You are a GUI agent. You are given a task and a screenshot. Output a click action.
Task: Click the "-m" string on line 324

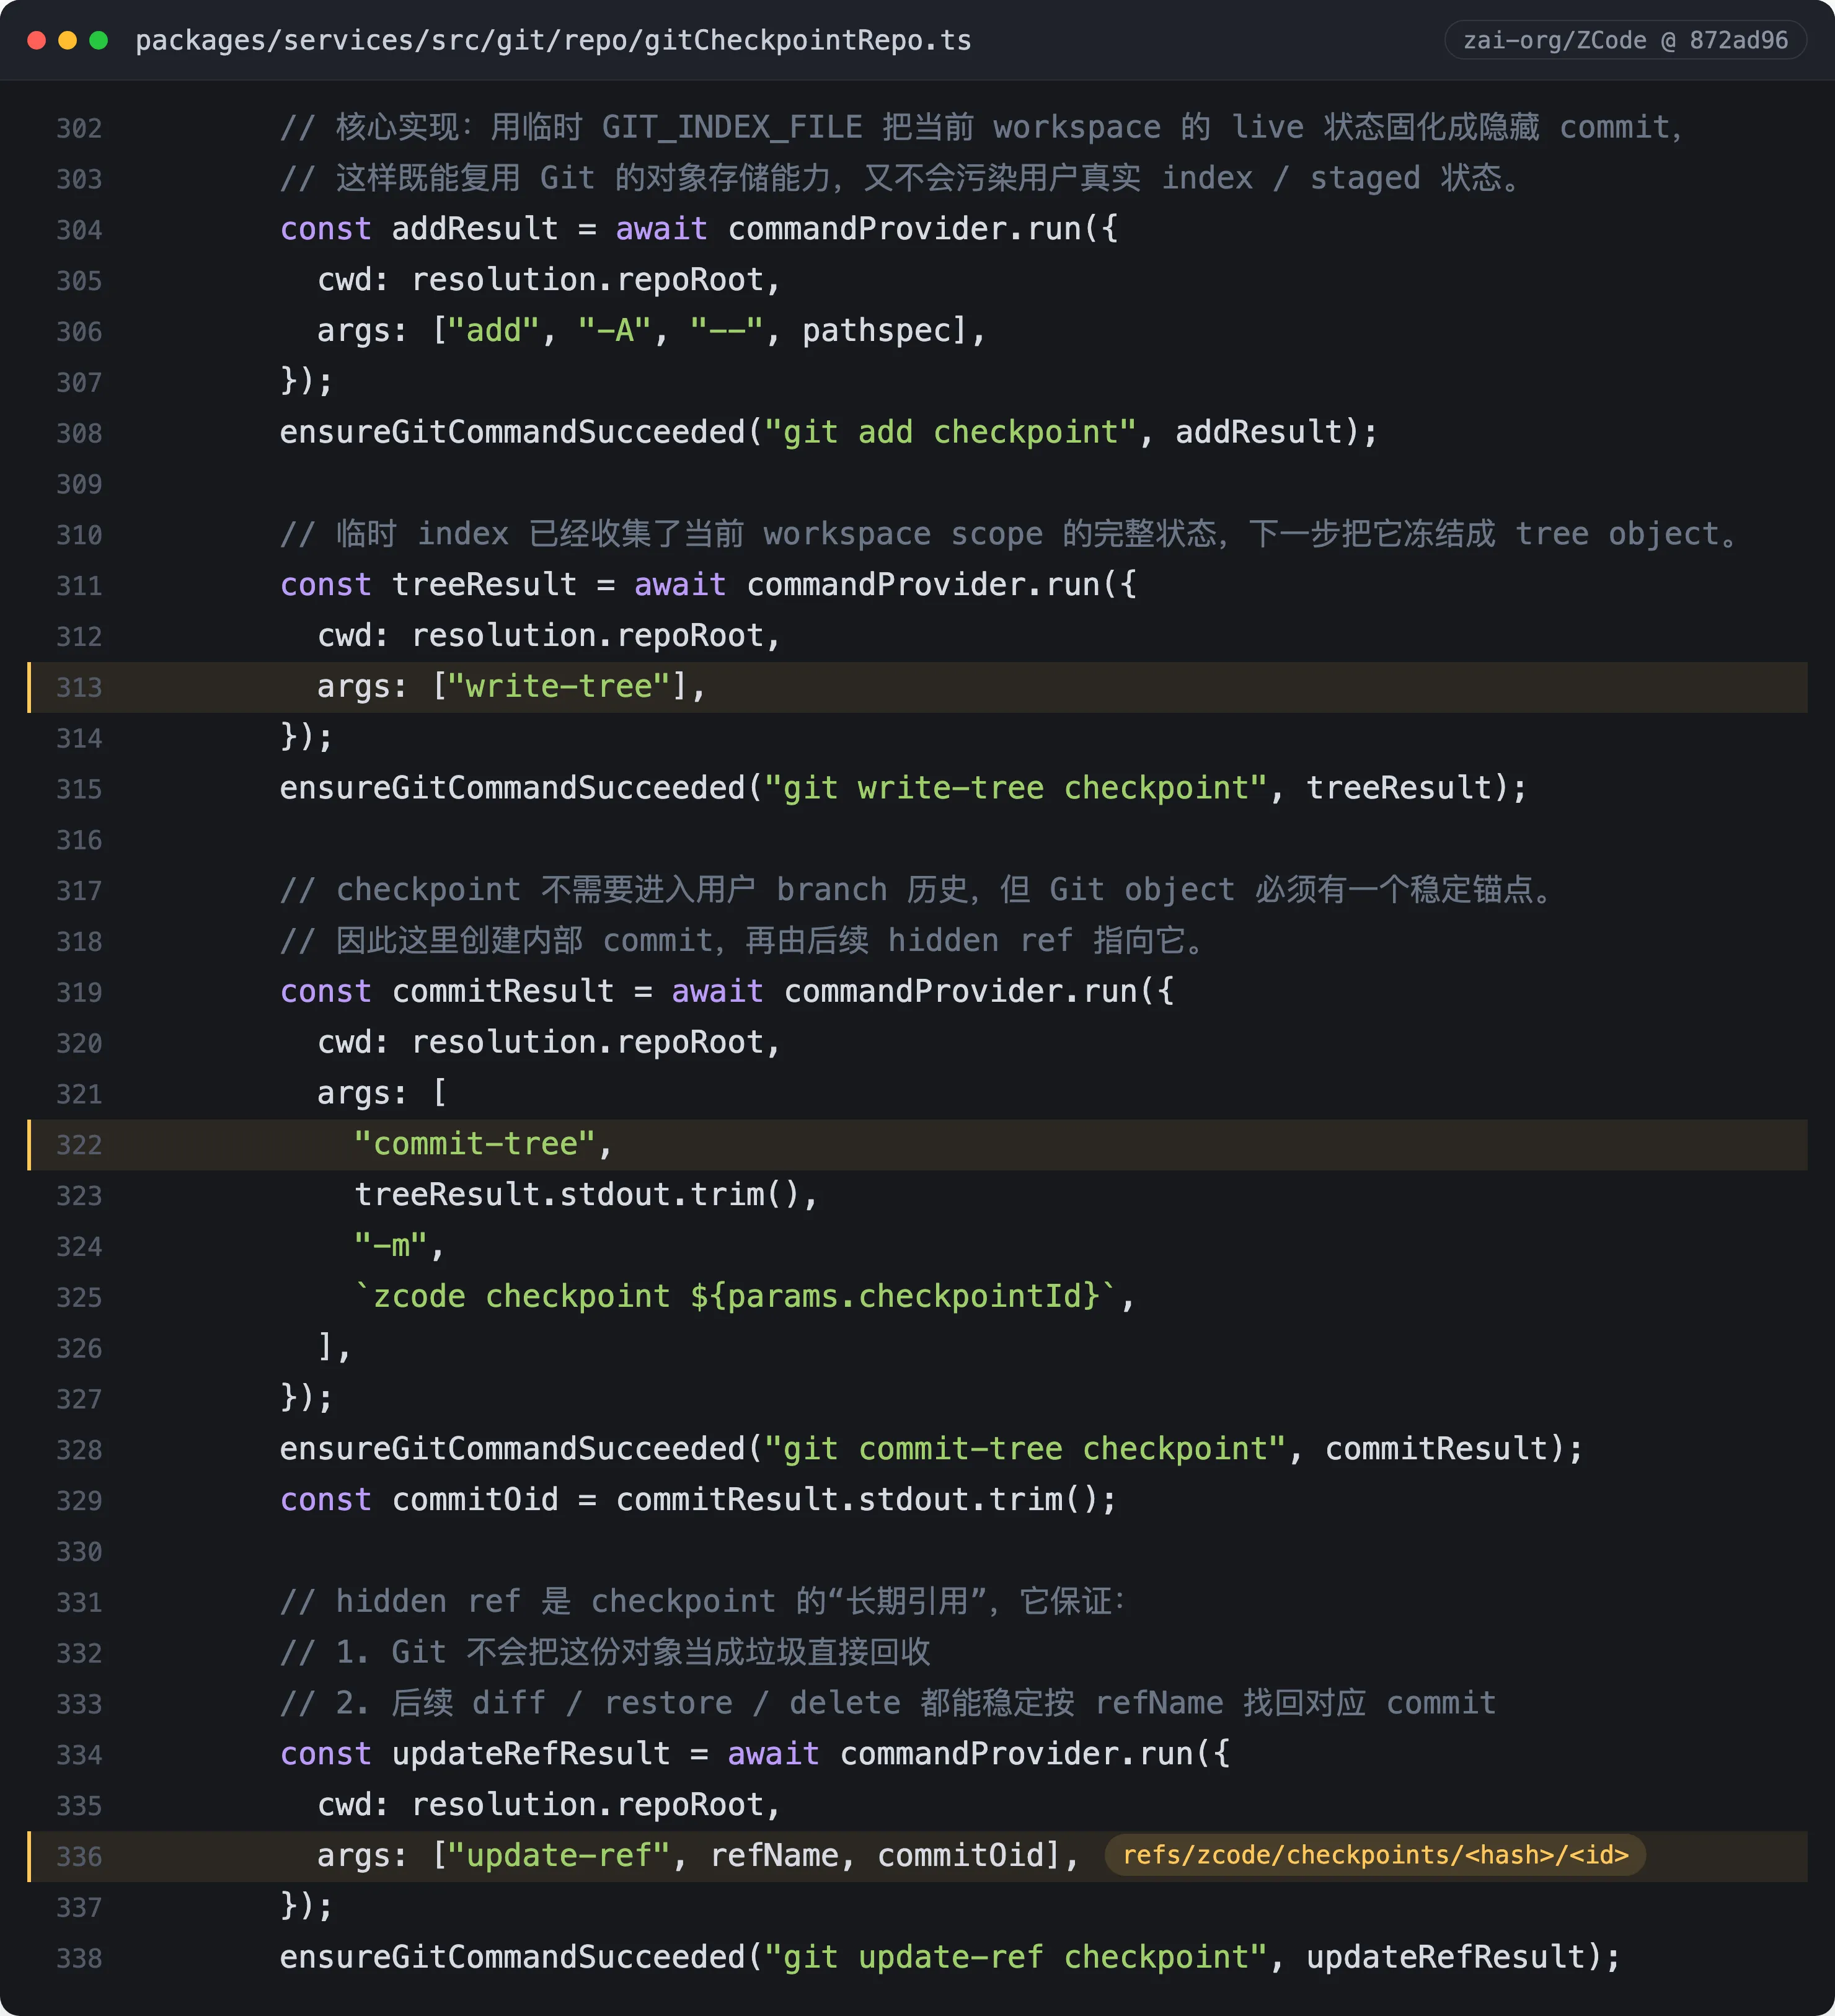pos(391,1245)
